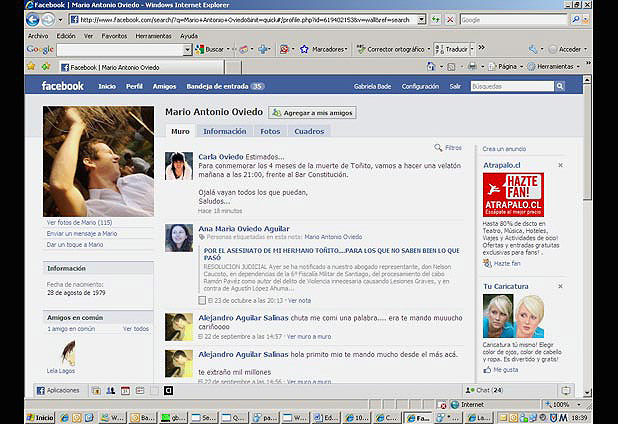Open the Página dropdown menu

[x=506, y=67]
